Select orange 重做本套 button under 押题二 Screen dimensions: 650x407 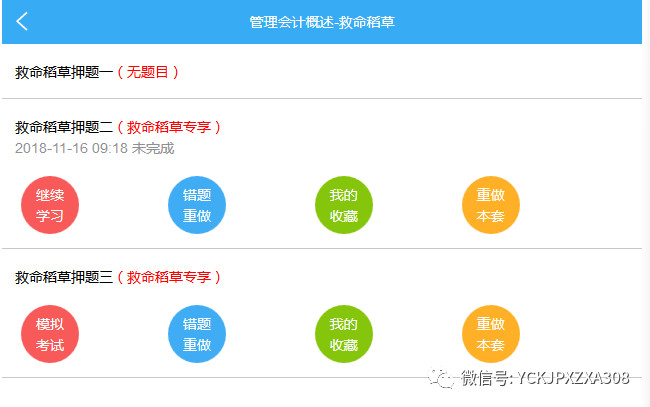(x=491, y=205)
